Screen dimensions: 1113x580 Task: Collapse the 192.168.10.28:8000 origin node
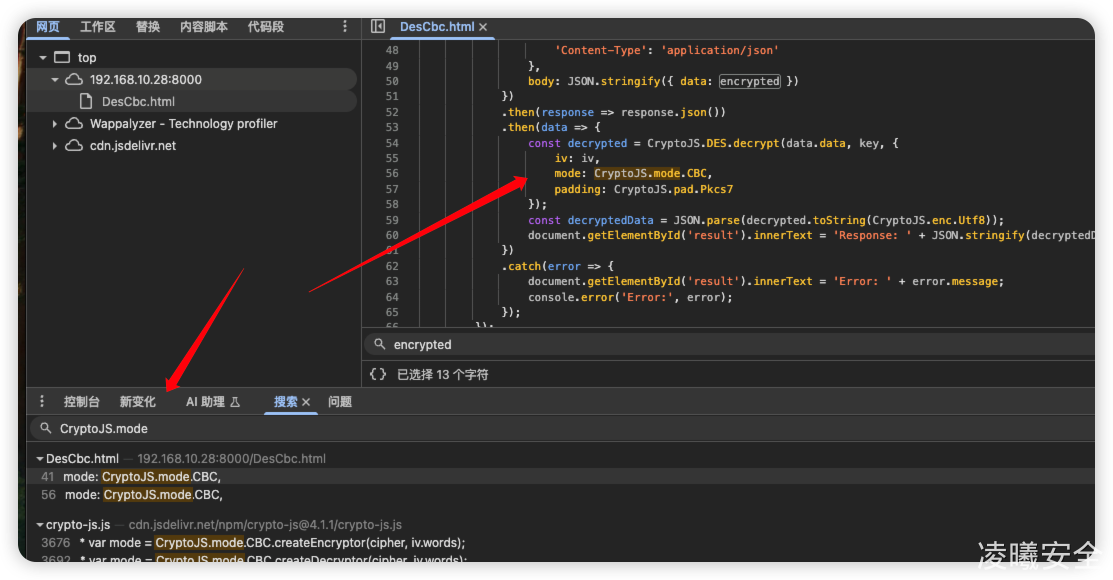55,80
